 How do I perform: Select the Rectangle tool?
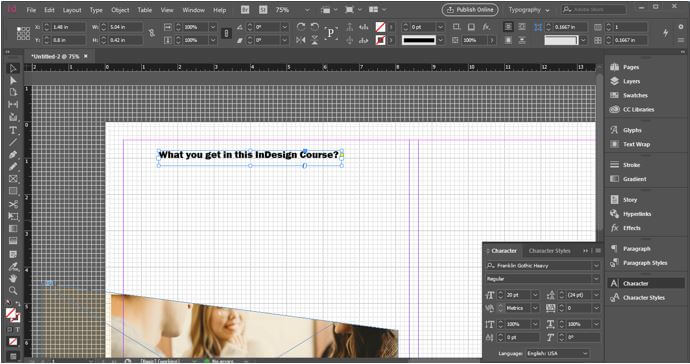(13, 191)
